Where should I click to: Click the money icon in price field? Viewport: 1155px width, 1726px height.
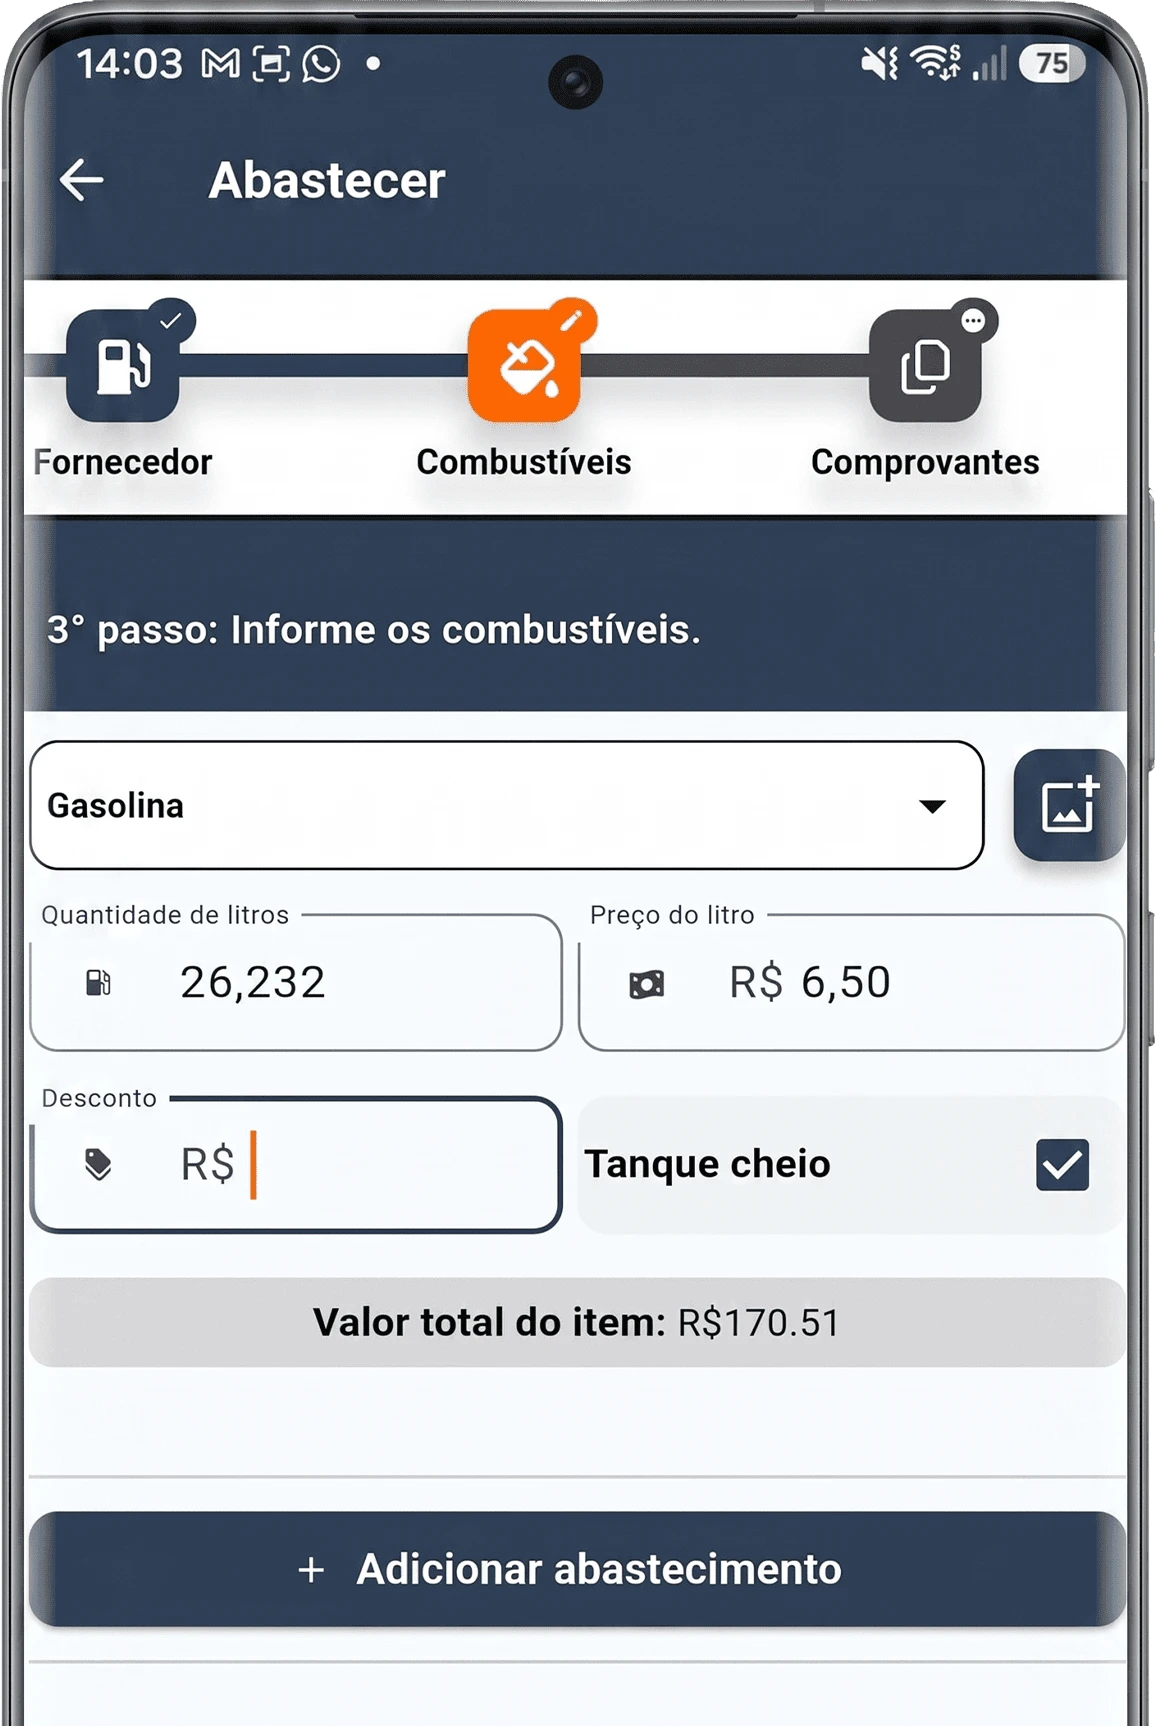pyautogui.click(x=646, y=984)
